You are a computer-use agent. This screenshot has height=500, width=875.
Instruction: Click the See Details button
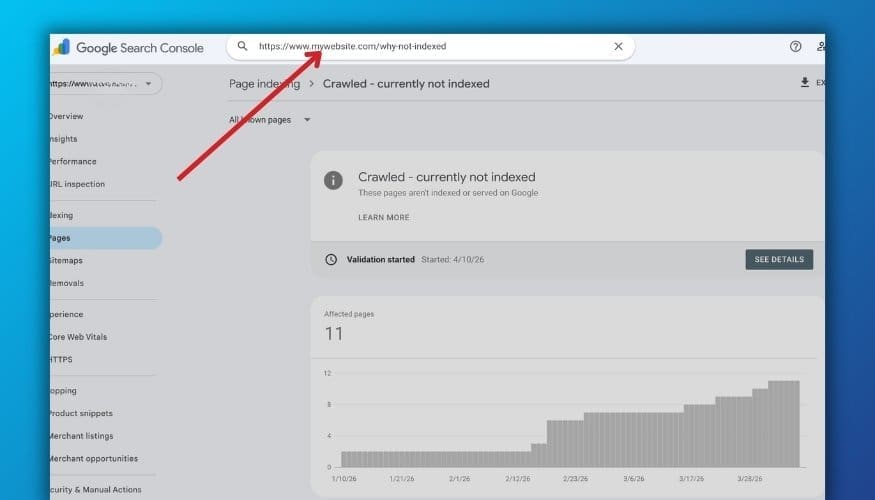click(779, 259)
